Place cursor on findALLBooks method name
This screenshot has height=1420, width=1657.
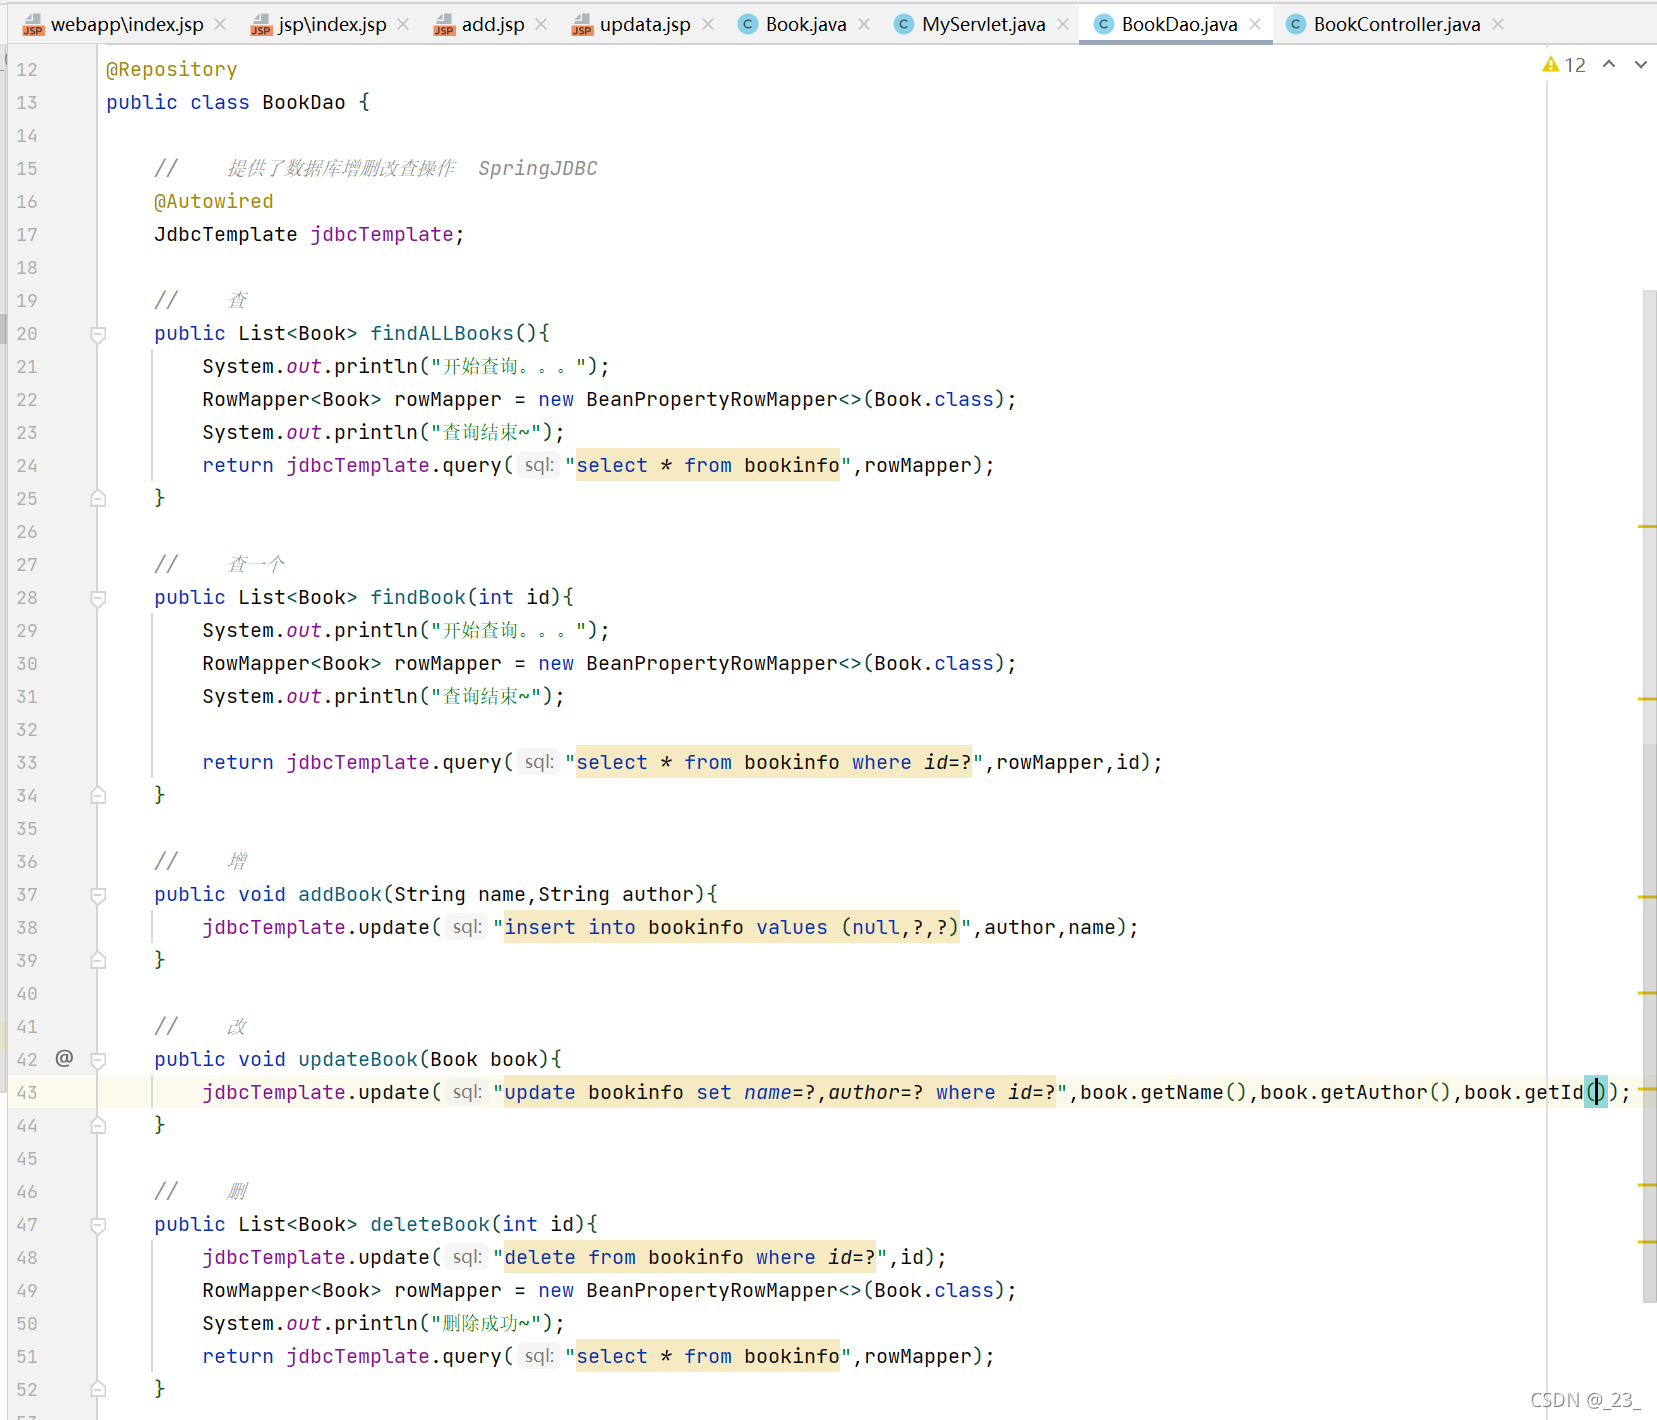442,333
